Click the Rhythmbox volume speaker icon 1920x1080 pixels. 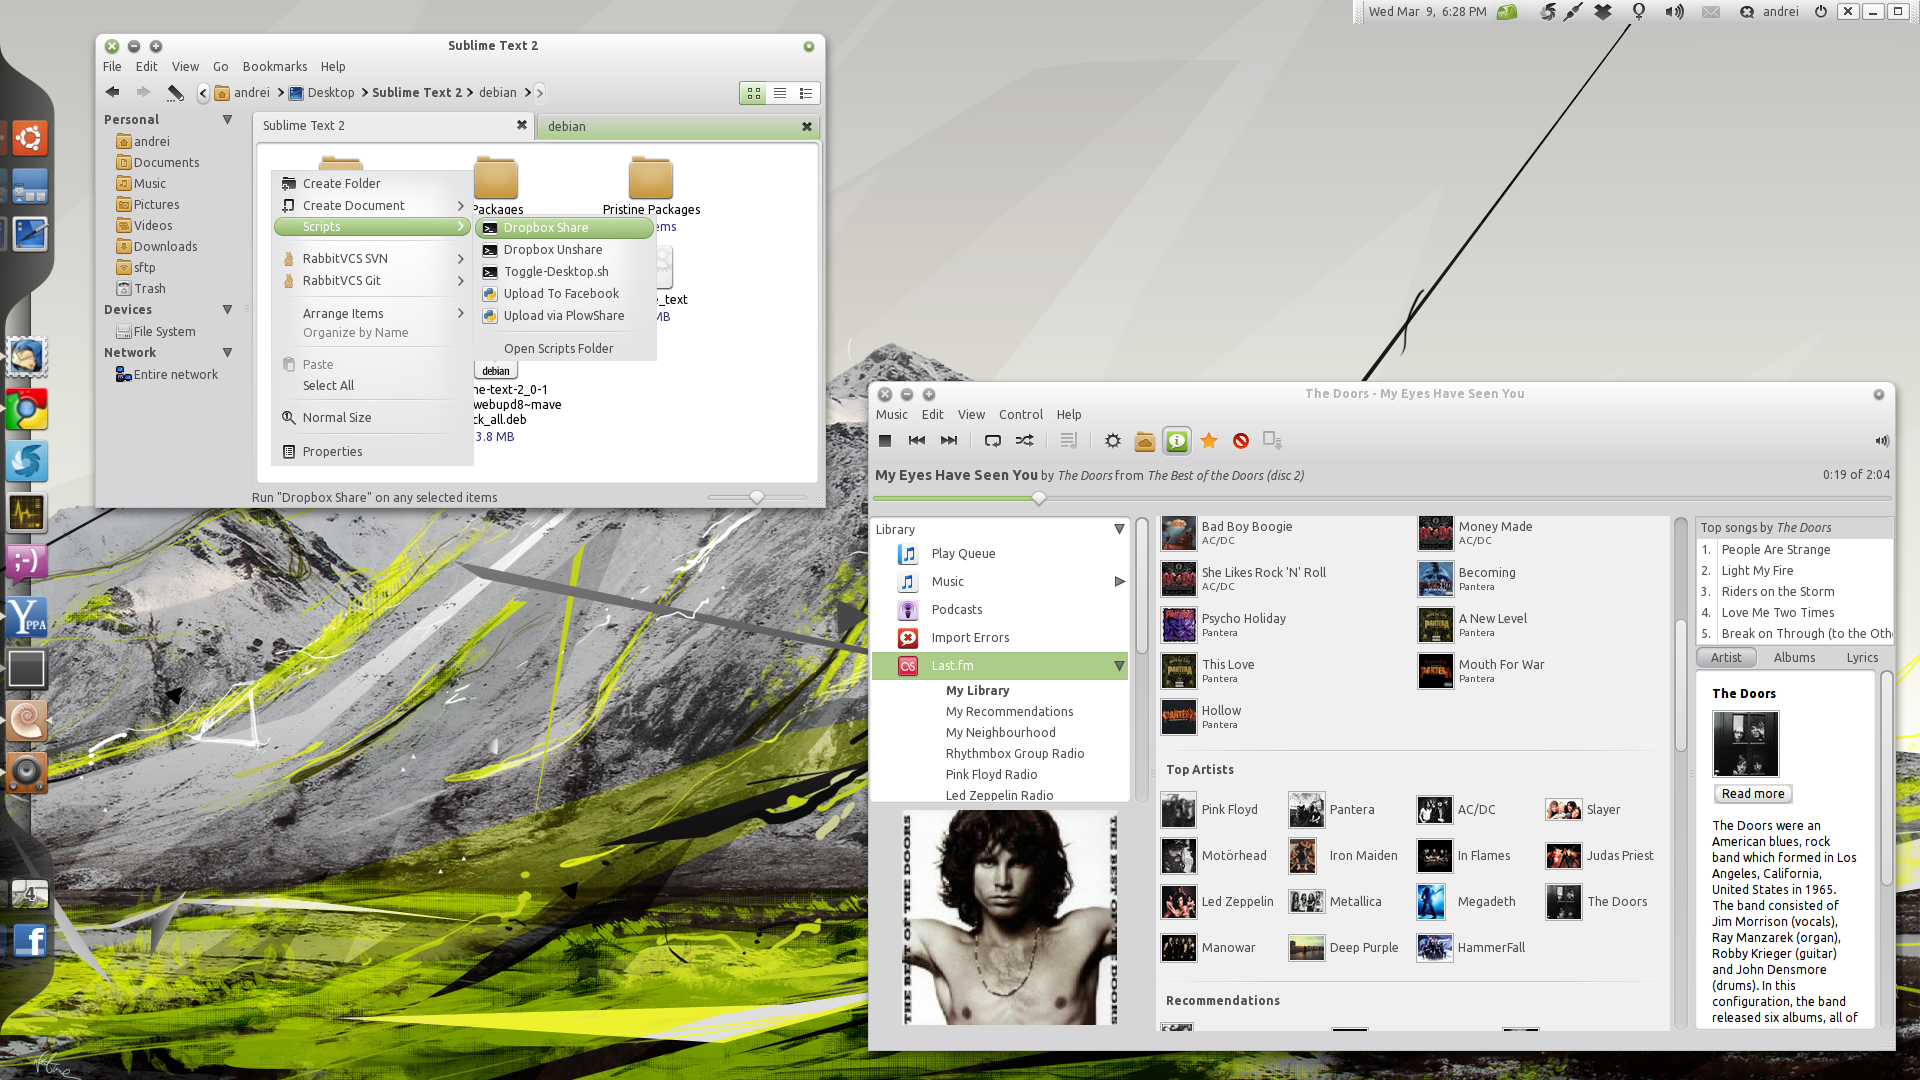point(1882,441)
